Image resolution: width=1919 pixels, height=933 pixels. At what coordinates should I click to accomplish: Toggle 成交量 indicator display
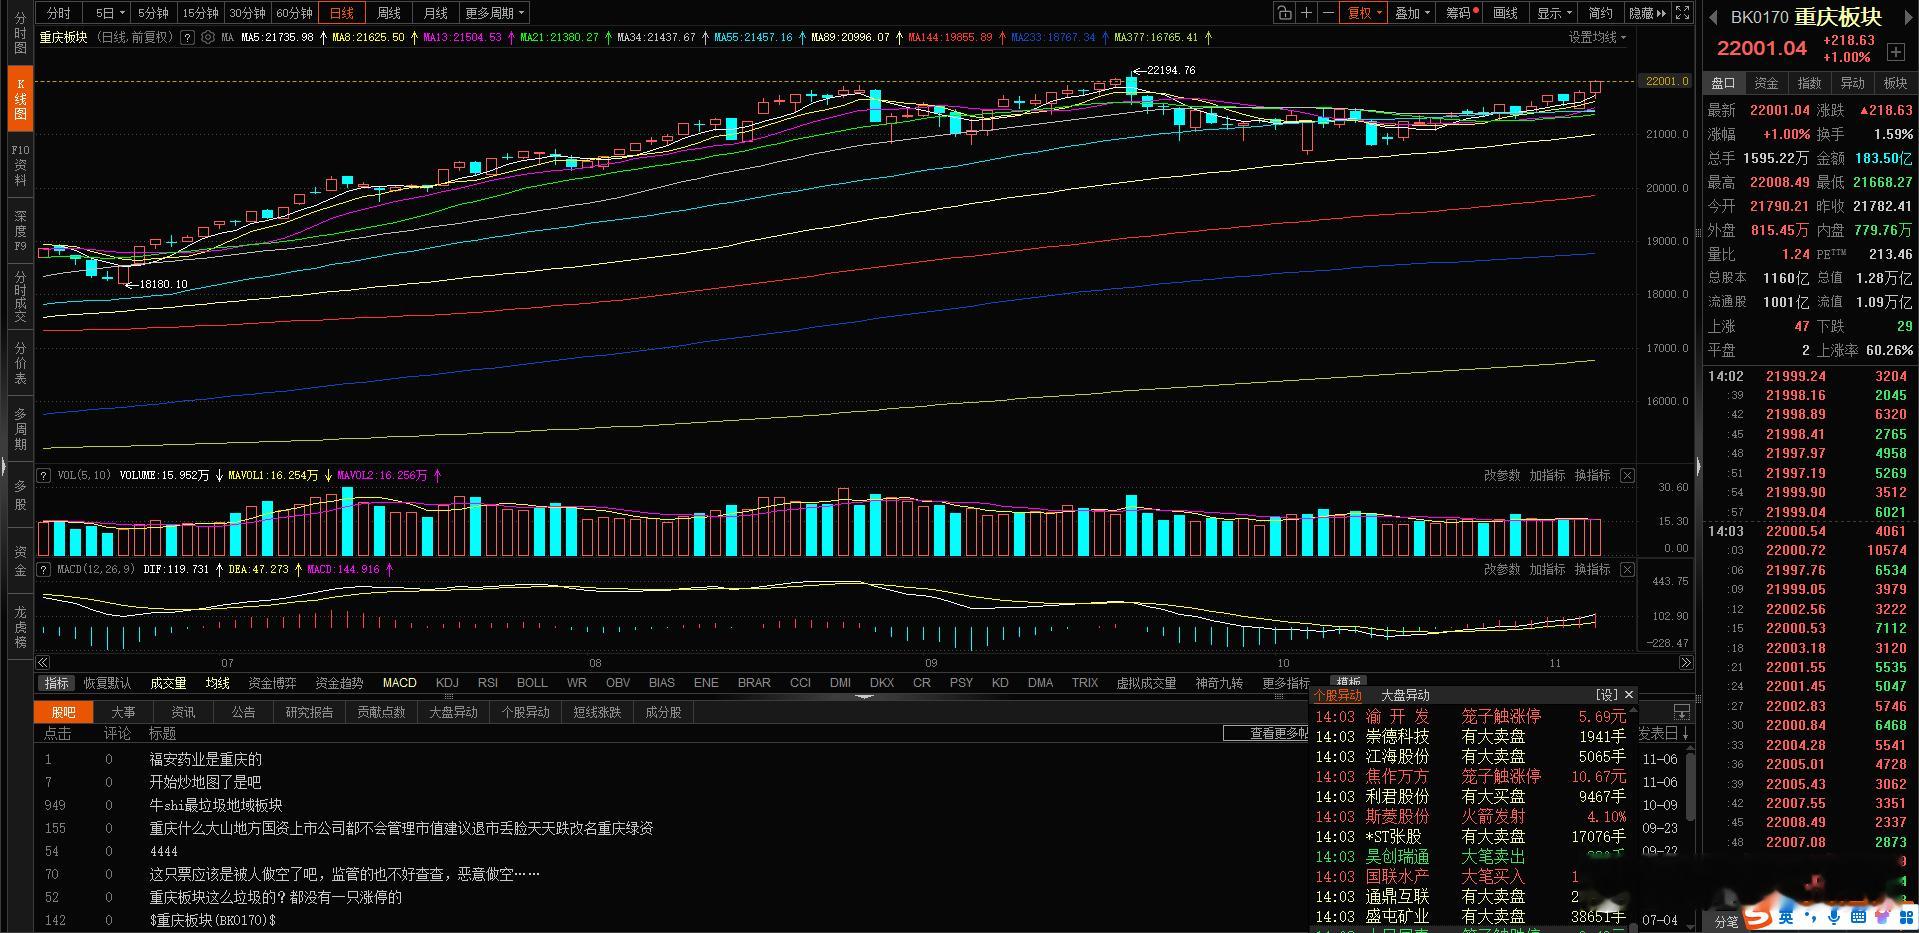(x=168, y=683)
